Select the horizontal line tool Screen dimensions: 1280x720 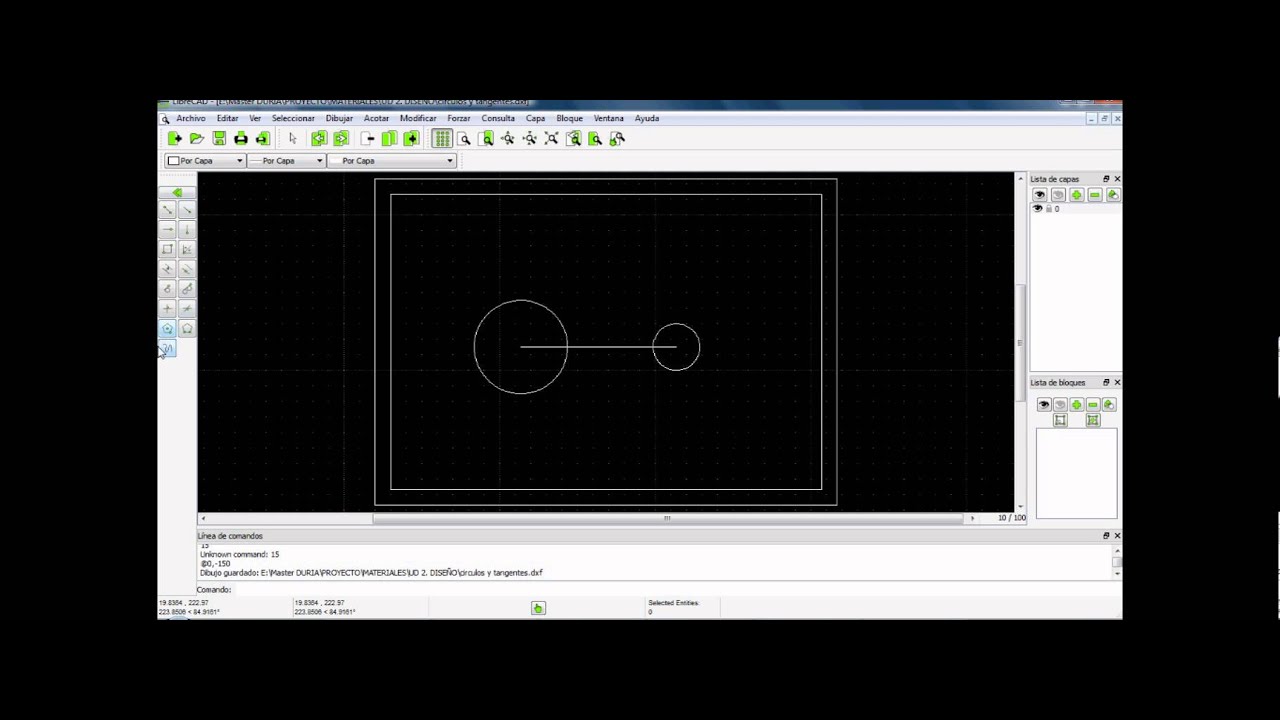click(x=167, y=230)
